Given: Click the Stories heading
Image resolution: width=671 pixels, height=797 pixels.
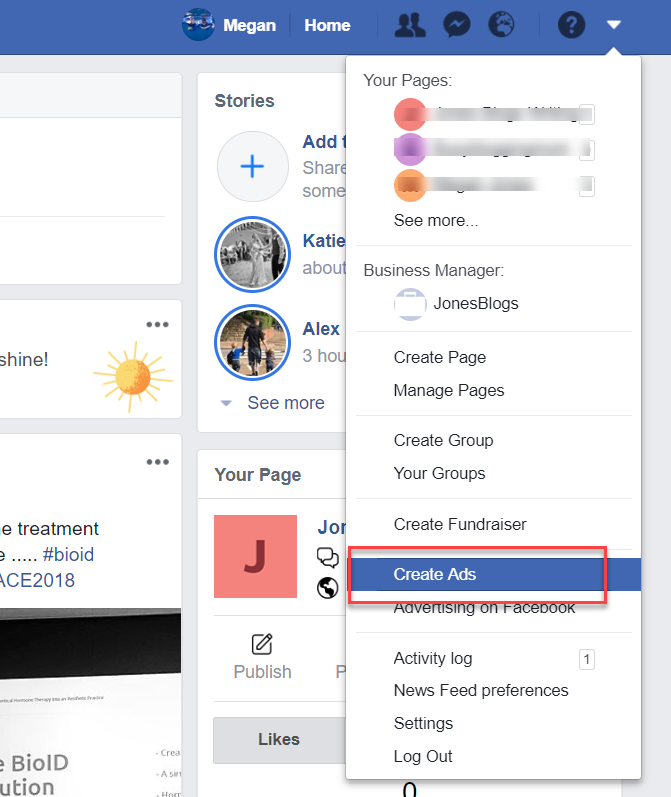Looking at the screenshot, I should coord(245,101).
